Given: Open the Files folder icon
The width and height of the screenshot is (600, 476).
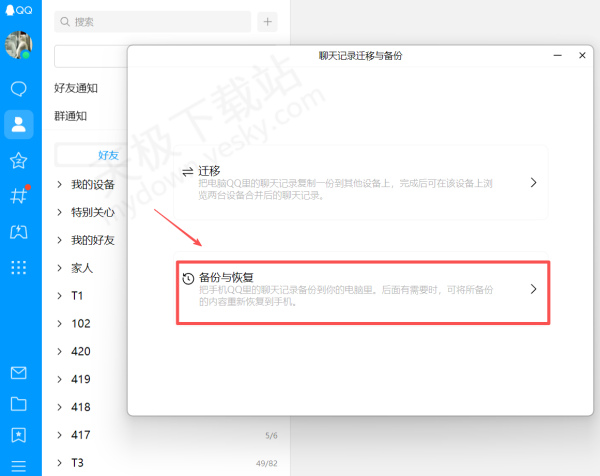Looking at the screenshot, I should pos(18,404).
